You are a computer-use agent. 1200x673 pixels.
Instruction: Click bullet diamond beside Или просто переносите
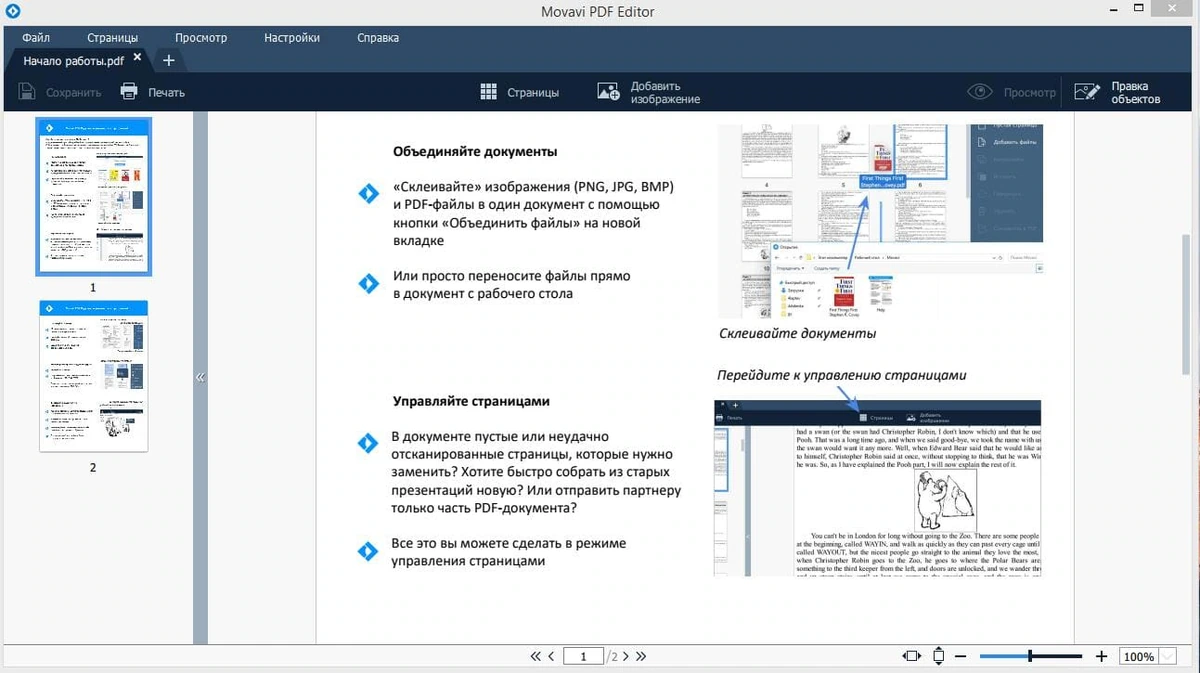[x=368, y=284]
